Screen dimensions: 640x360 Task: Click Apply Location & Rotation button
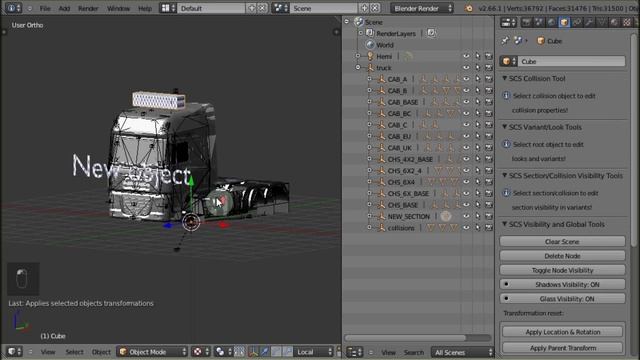pyautogui.click(x=562, y=332)
